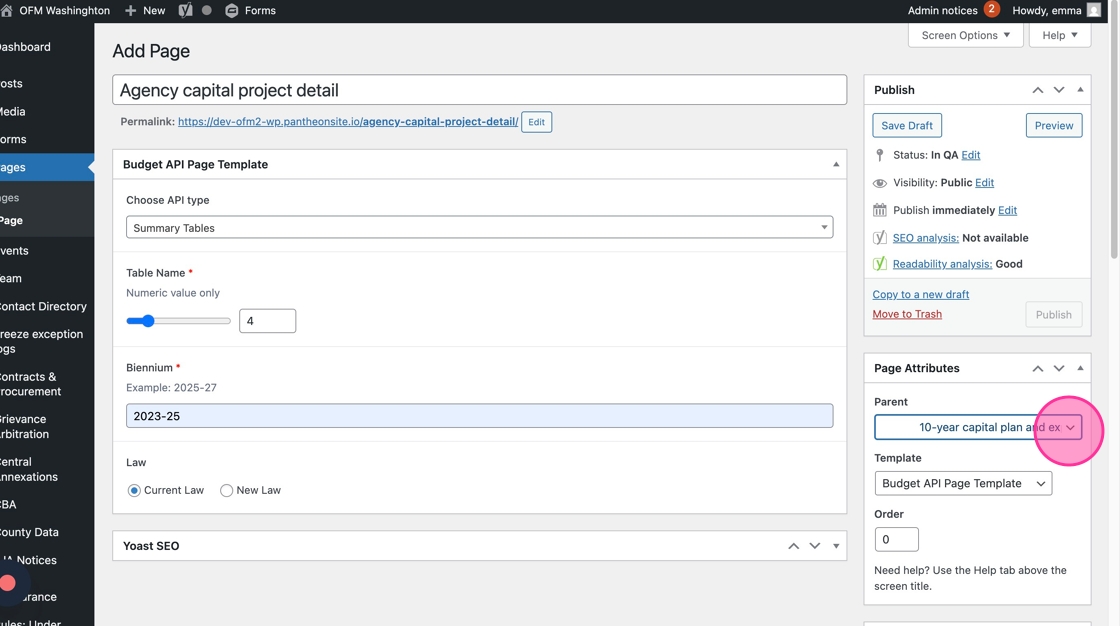Click the Table Name range slider
Image resolution: width=1120 pixels, height=626 pixels.
[178, 321]
